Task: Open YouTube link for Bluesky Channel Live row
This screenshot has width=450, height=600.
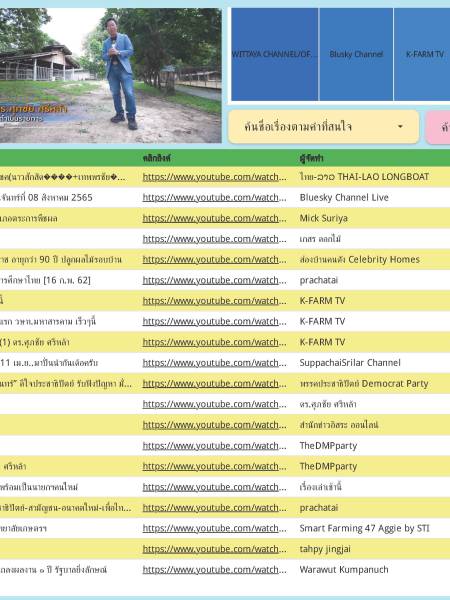Action: point(214,197)
